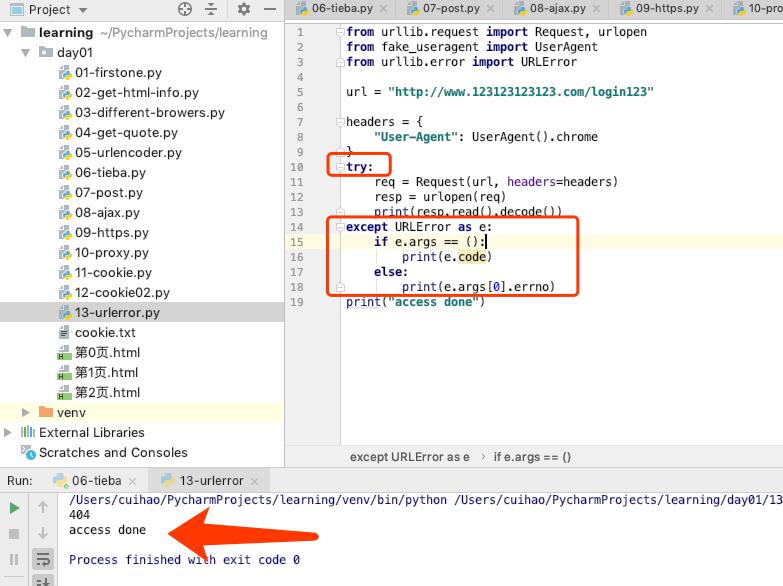Expand the venv folder
783x586 pixels.
pyautogui.click(x=26, y=412)
